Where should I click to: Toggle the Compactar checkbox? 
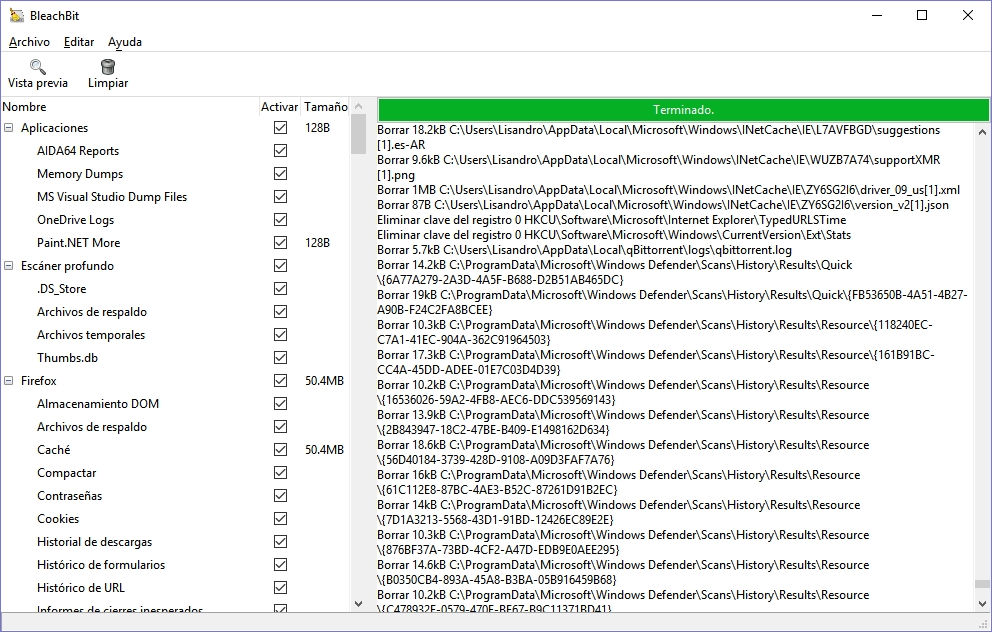coord(280,473)
